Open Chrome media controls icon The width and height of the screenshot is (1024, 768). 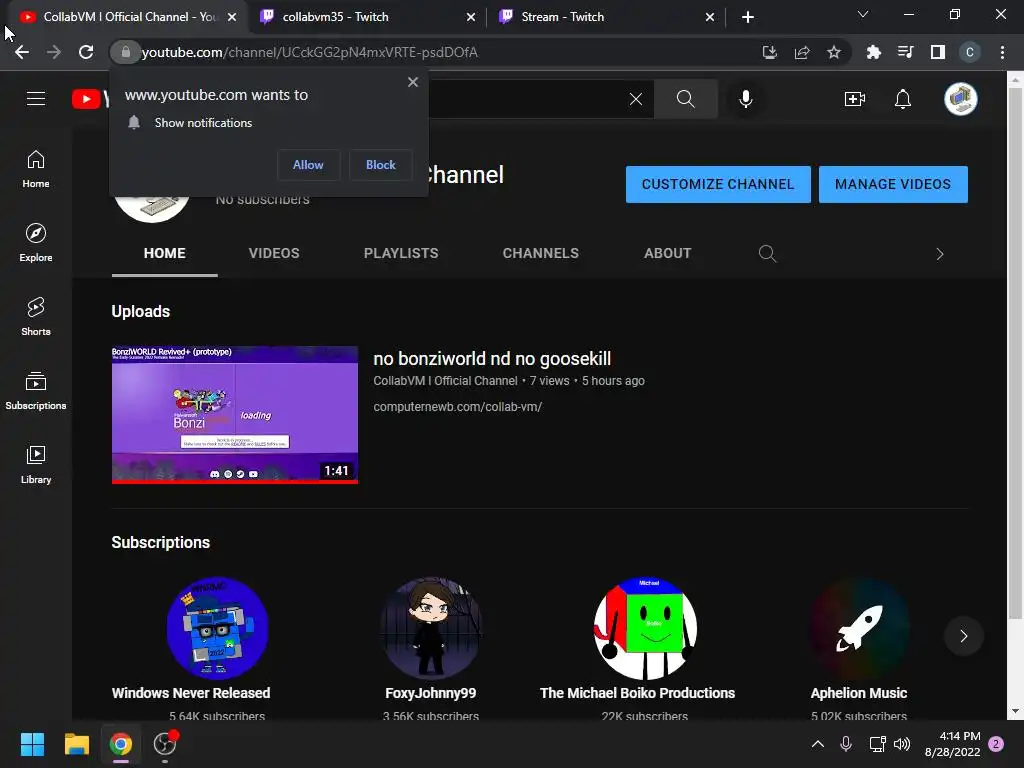[905, 52]
